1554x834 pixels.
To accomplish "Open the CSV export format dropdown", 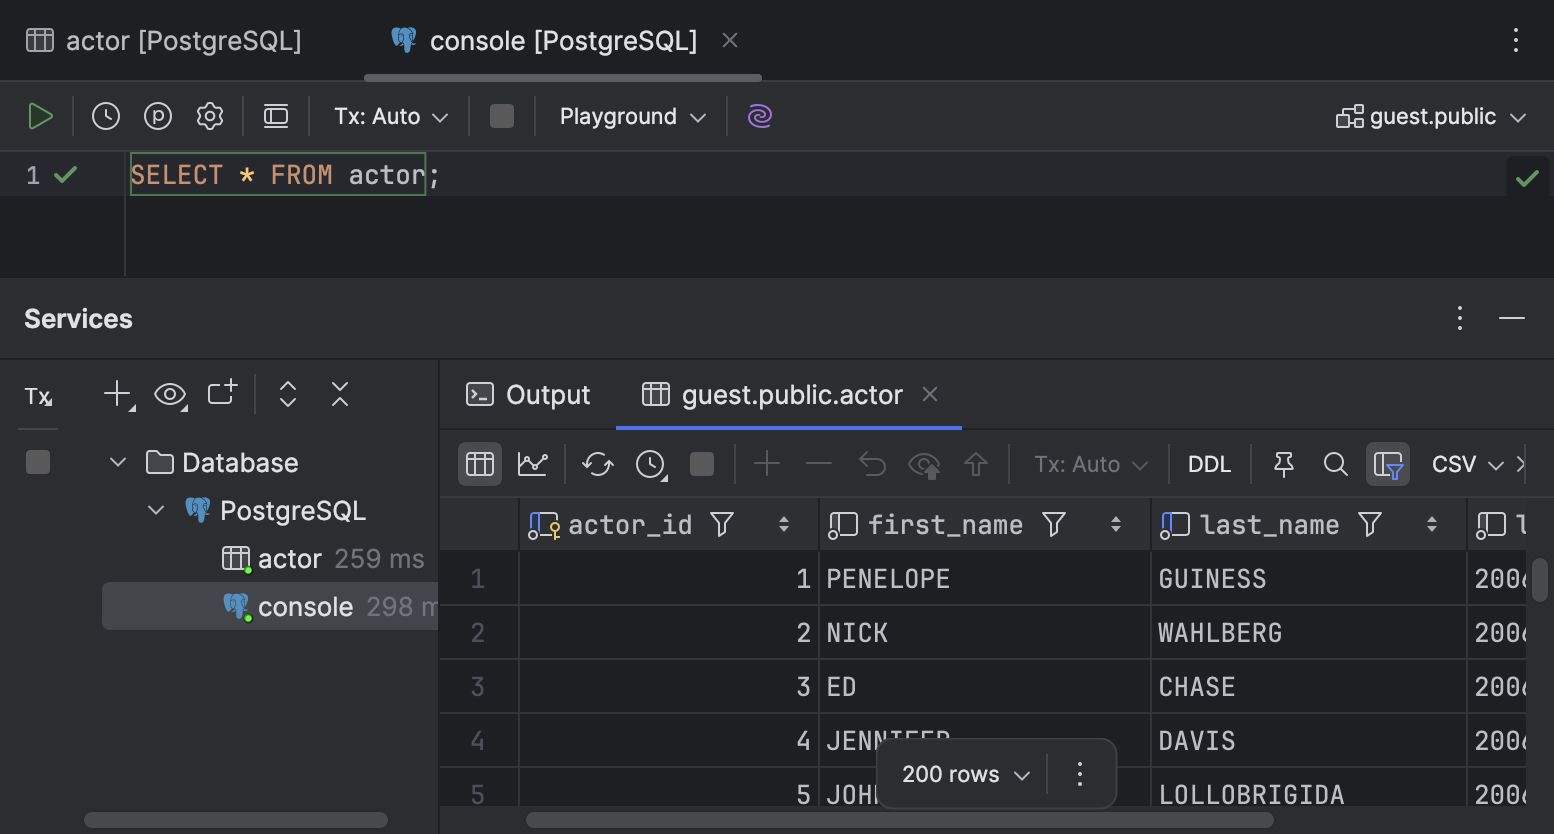I will click(1467, 463).
